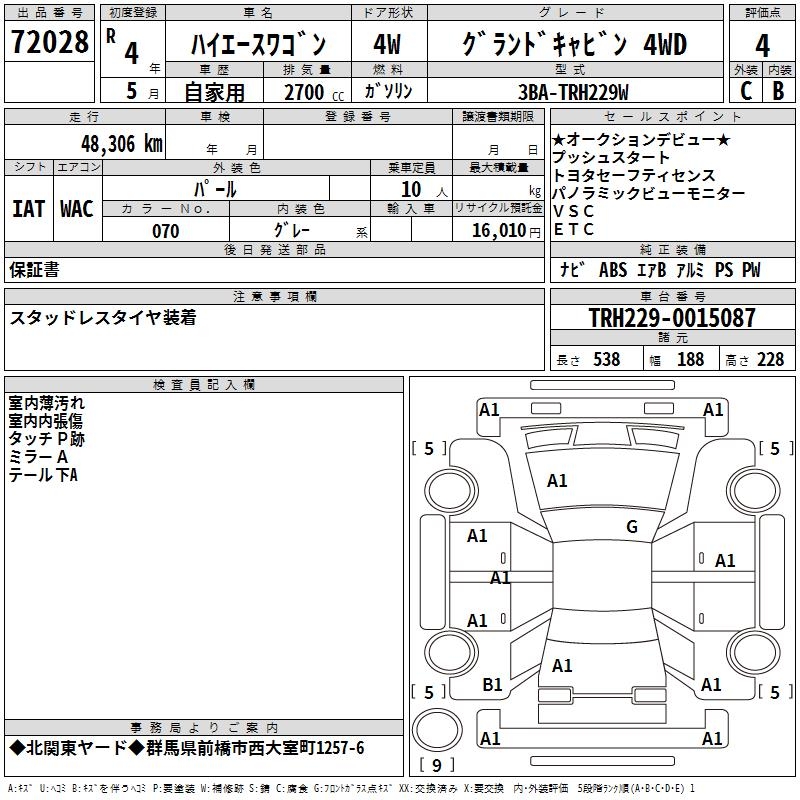Click ETC in sales points
This screenshot has height=800, width=800.
[x=573, y=230]
